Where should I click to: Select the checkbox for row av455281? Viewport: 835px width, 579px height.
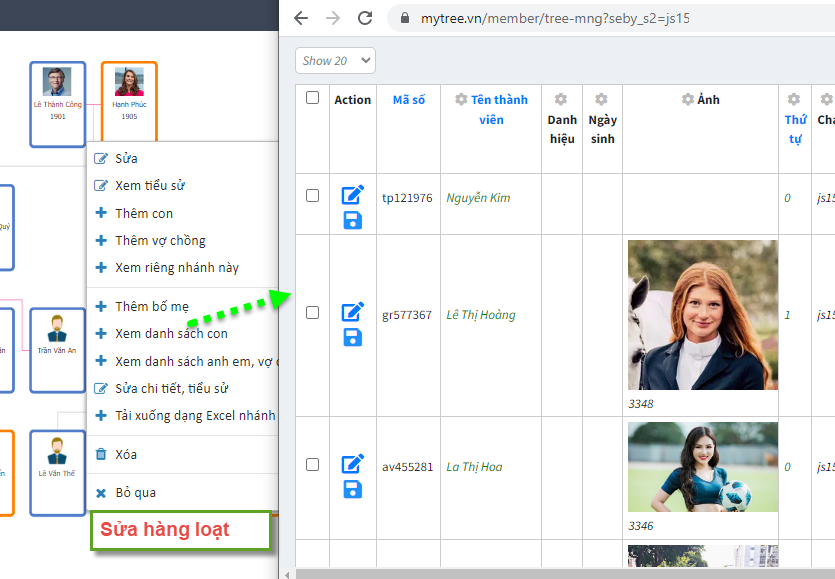click(x=313, y=465)
